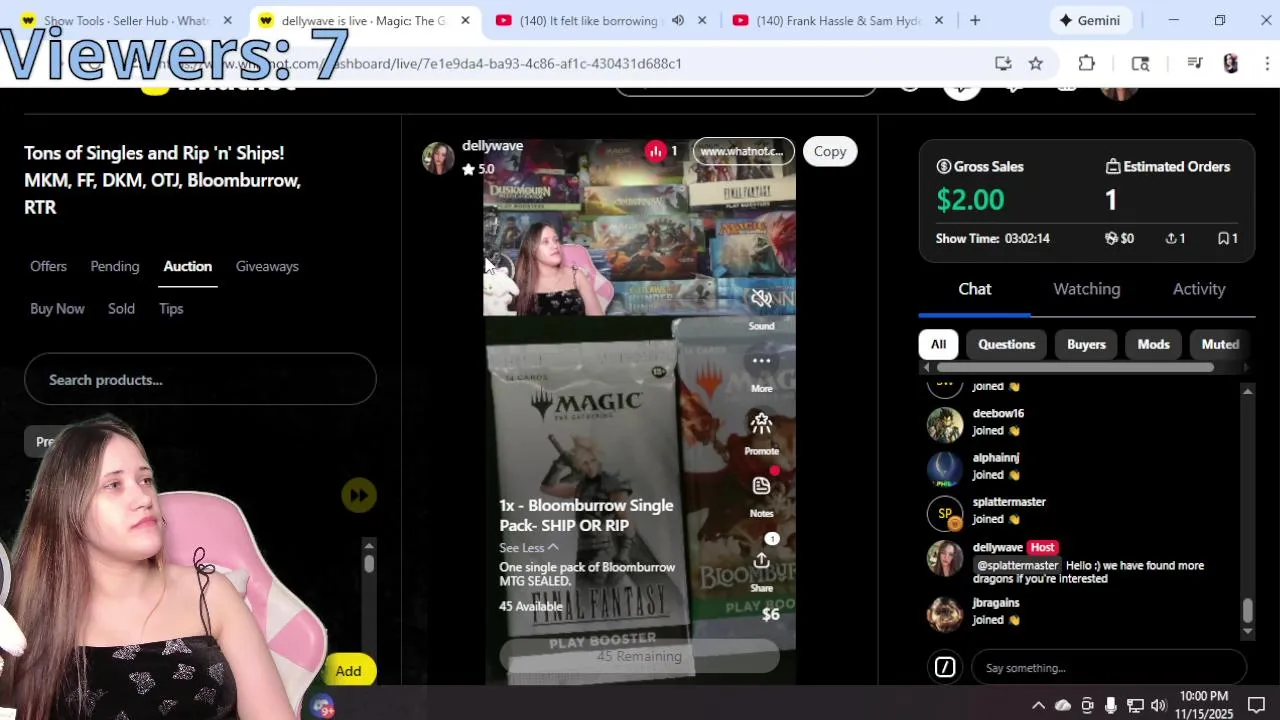1280x720 pixels.
Task: Switch to the Frank Hassle YouTube tab
Action: 838,20
